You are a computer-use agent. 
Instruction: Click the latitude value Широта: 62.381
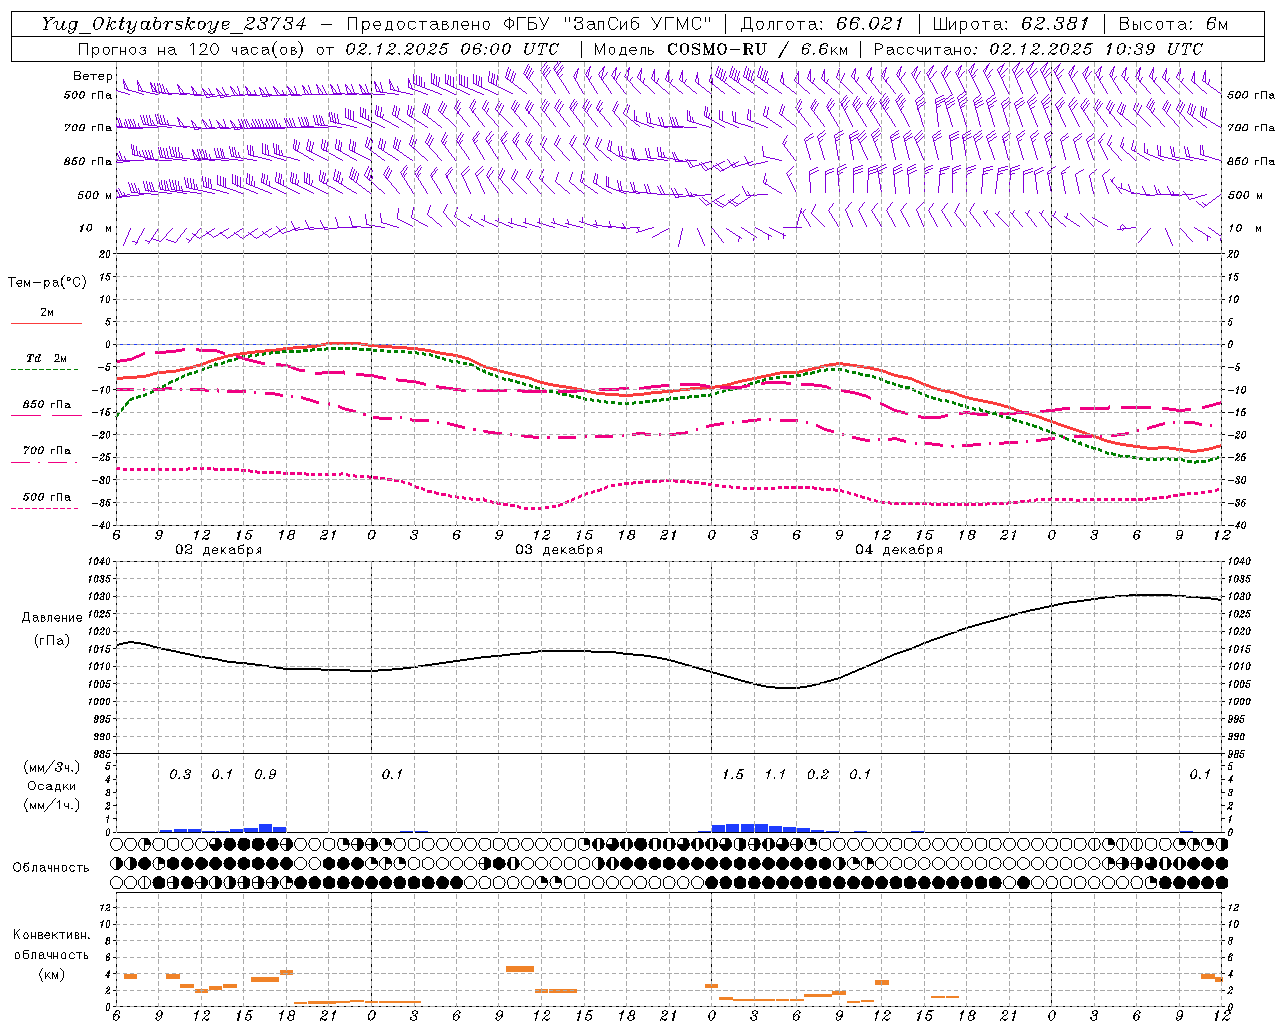pyautogui.click(x=1010, y=24)
